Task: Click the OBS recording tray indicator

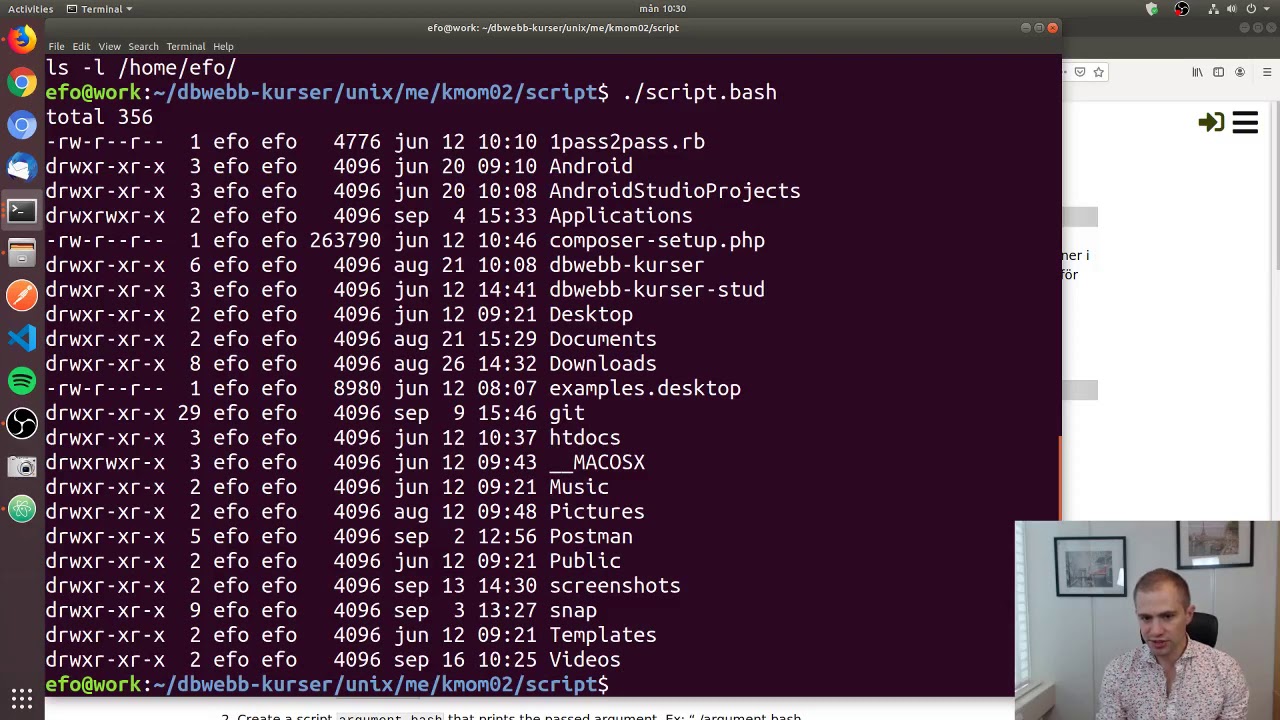Action: [1182, 9]
